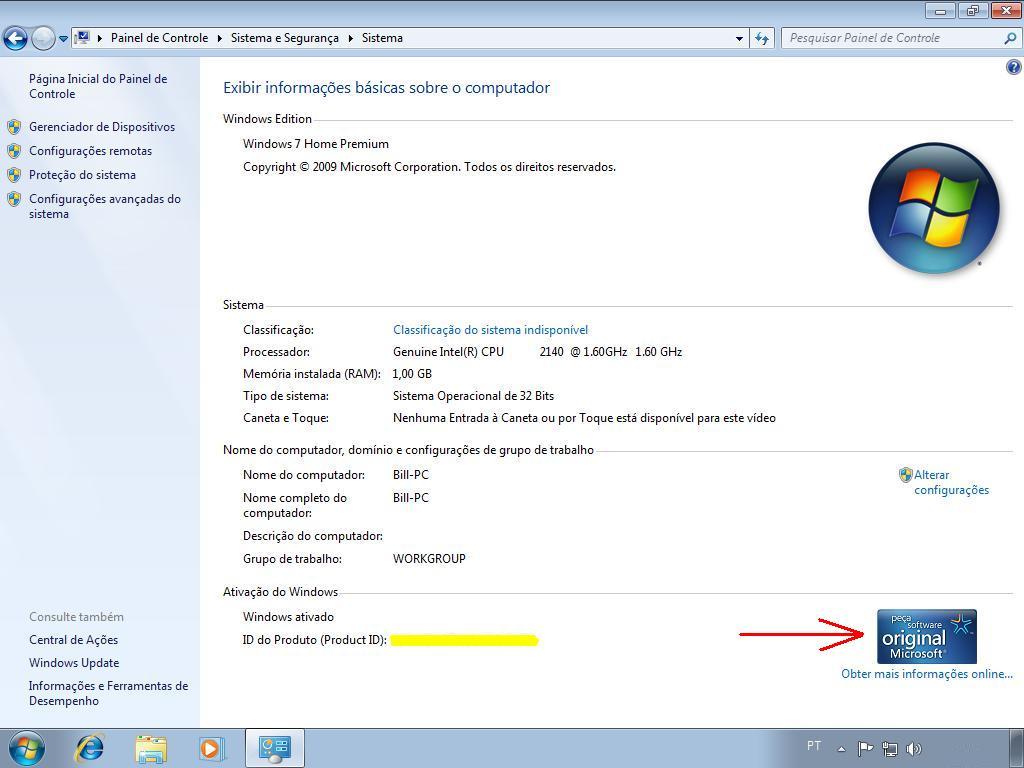Select Sistema breadcrumb
The height and width of the screenshot is (768, 1024).
(382, 38)
